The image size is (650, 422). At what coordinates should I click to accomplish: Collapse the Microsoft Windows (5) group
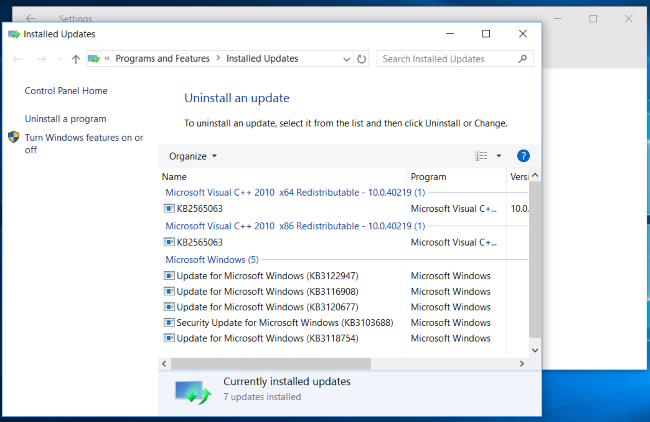211,259
